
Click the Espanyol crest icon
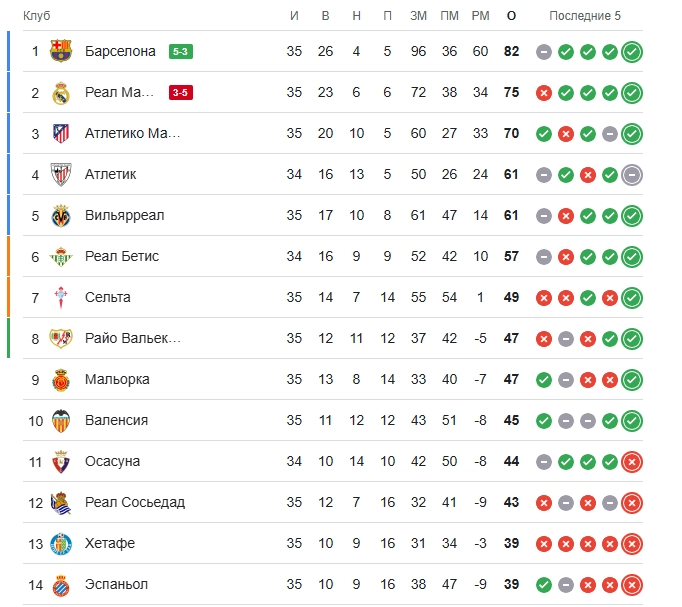click(x=61, y=585)
